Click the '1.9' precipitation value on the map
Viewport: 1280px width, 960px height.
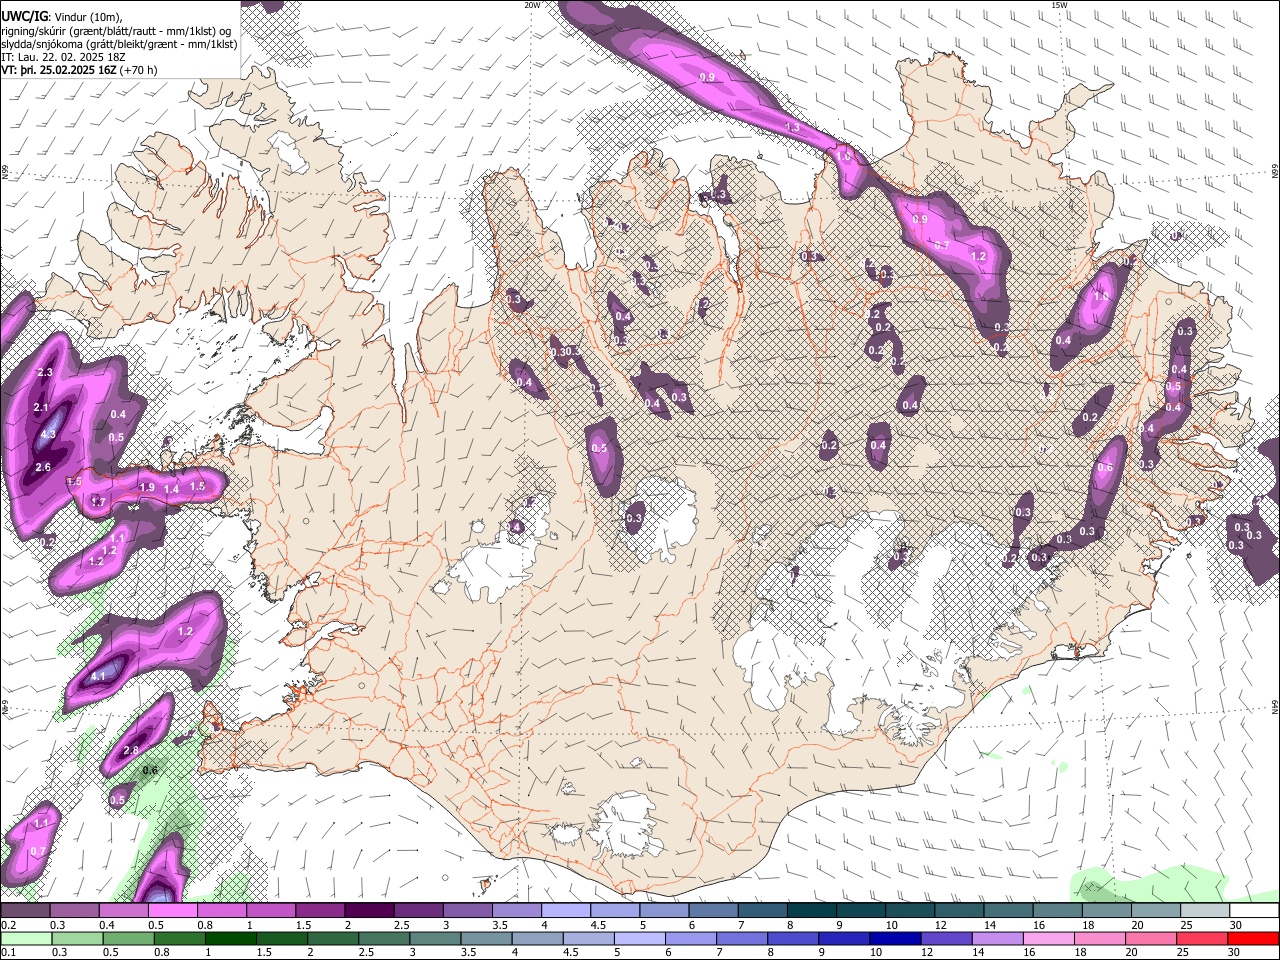point(147,488)
